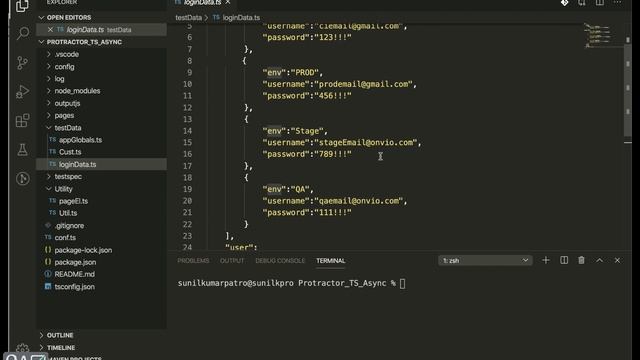Open the Run and Debug view
This screenshot has height=360, width=640.
[x=22, y=91]
